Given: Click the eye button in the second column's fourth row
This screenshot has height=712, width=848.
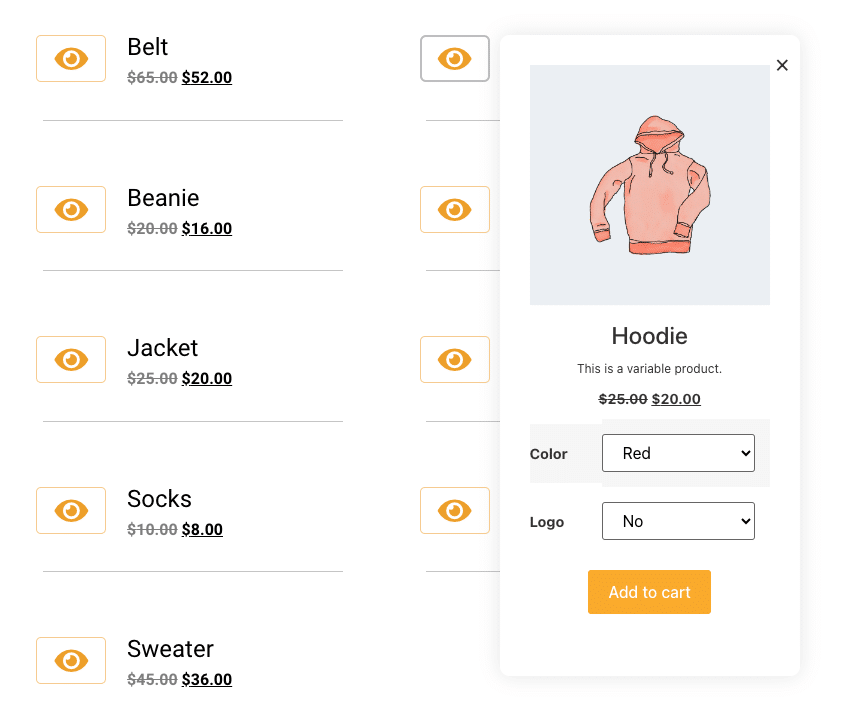Looking at the screenshot, I should pos(455,510).
